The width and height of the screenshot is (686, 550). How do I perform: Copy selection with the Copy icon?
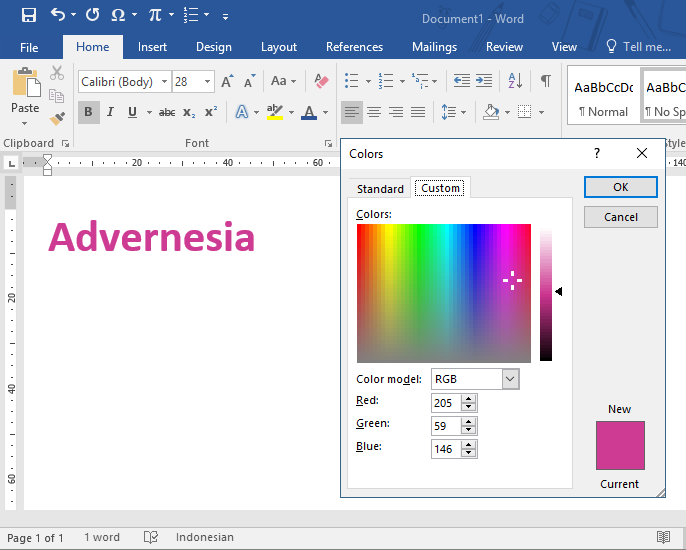(x=56, y=95)
